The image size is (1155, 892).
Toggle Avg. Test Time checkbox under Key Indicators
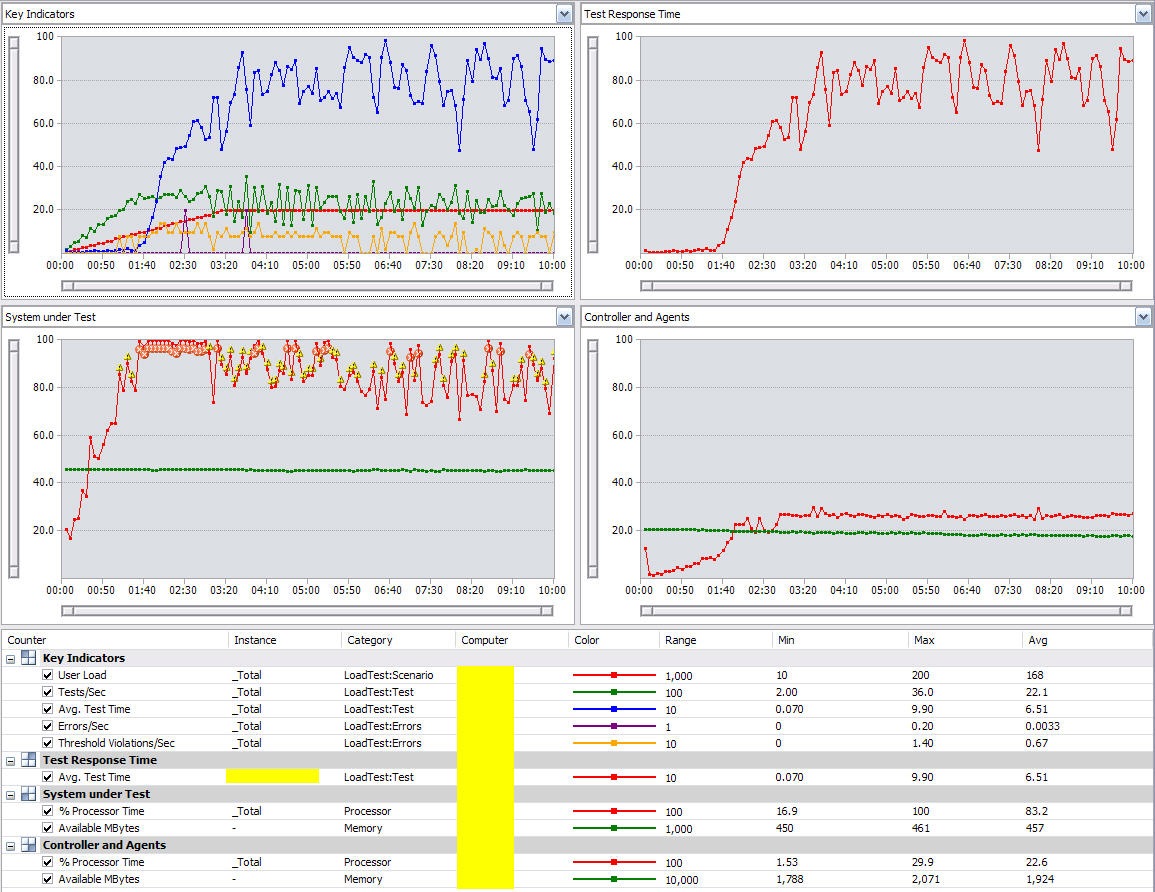click(48, 709)
